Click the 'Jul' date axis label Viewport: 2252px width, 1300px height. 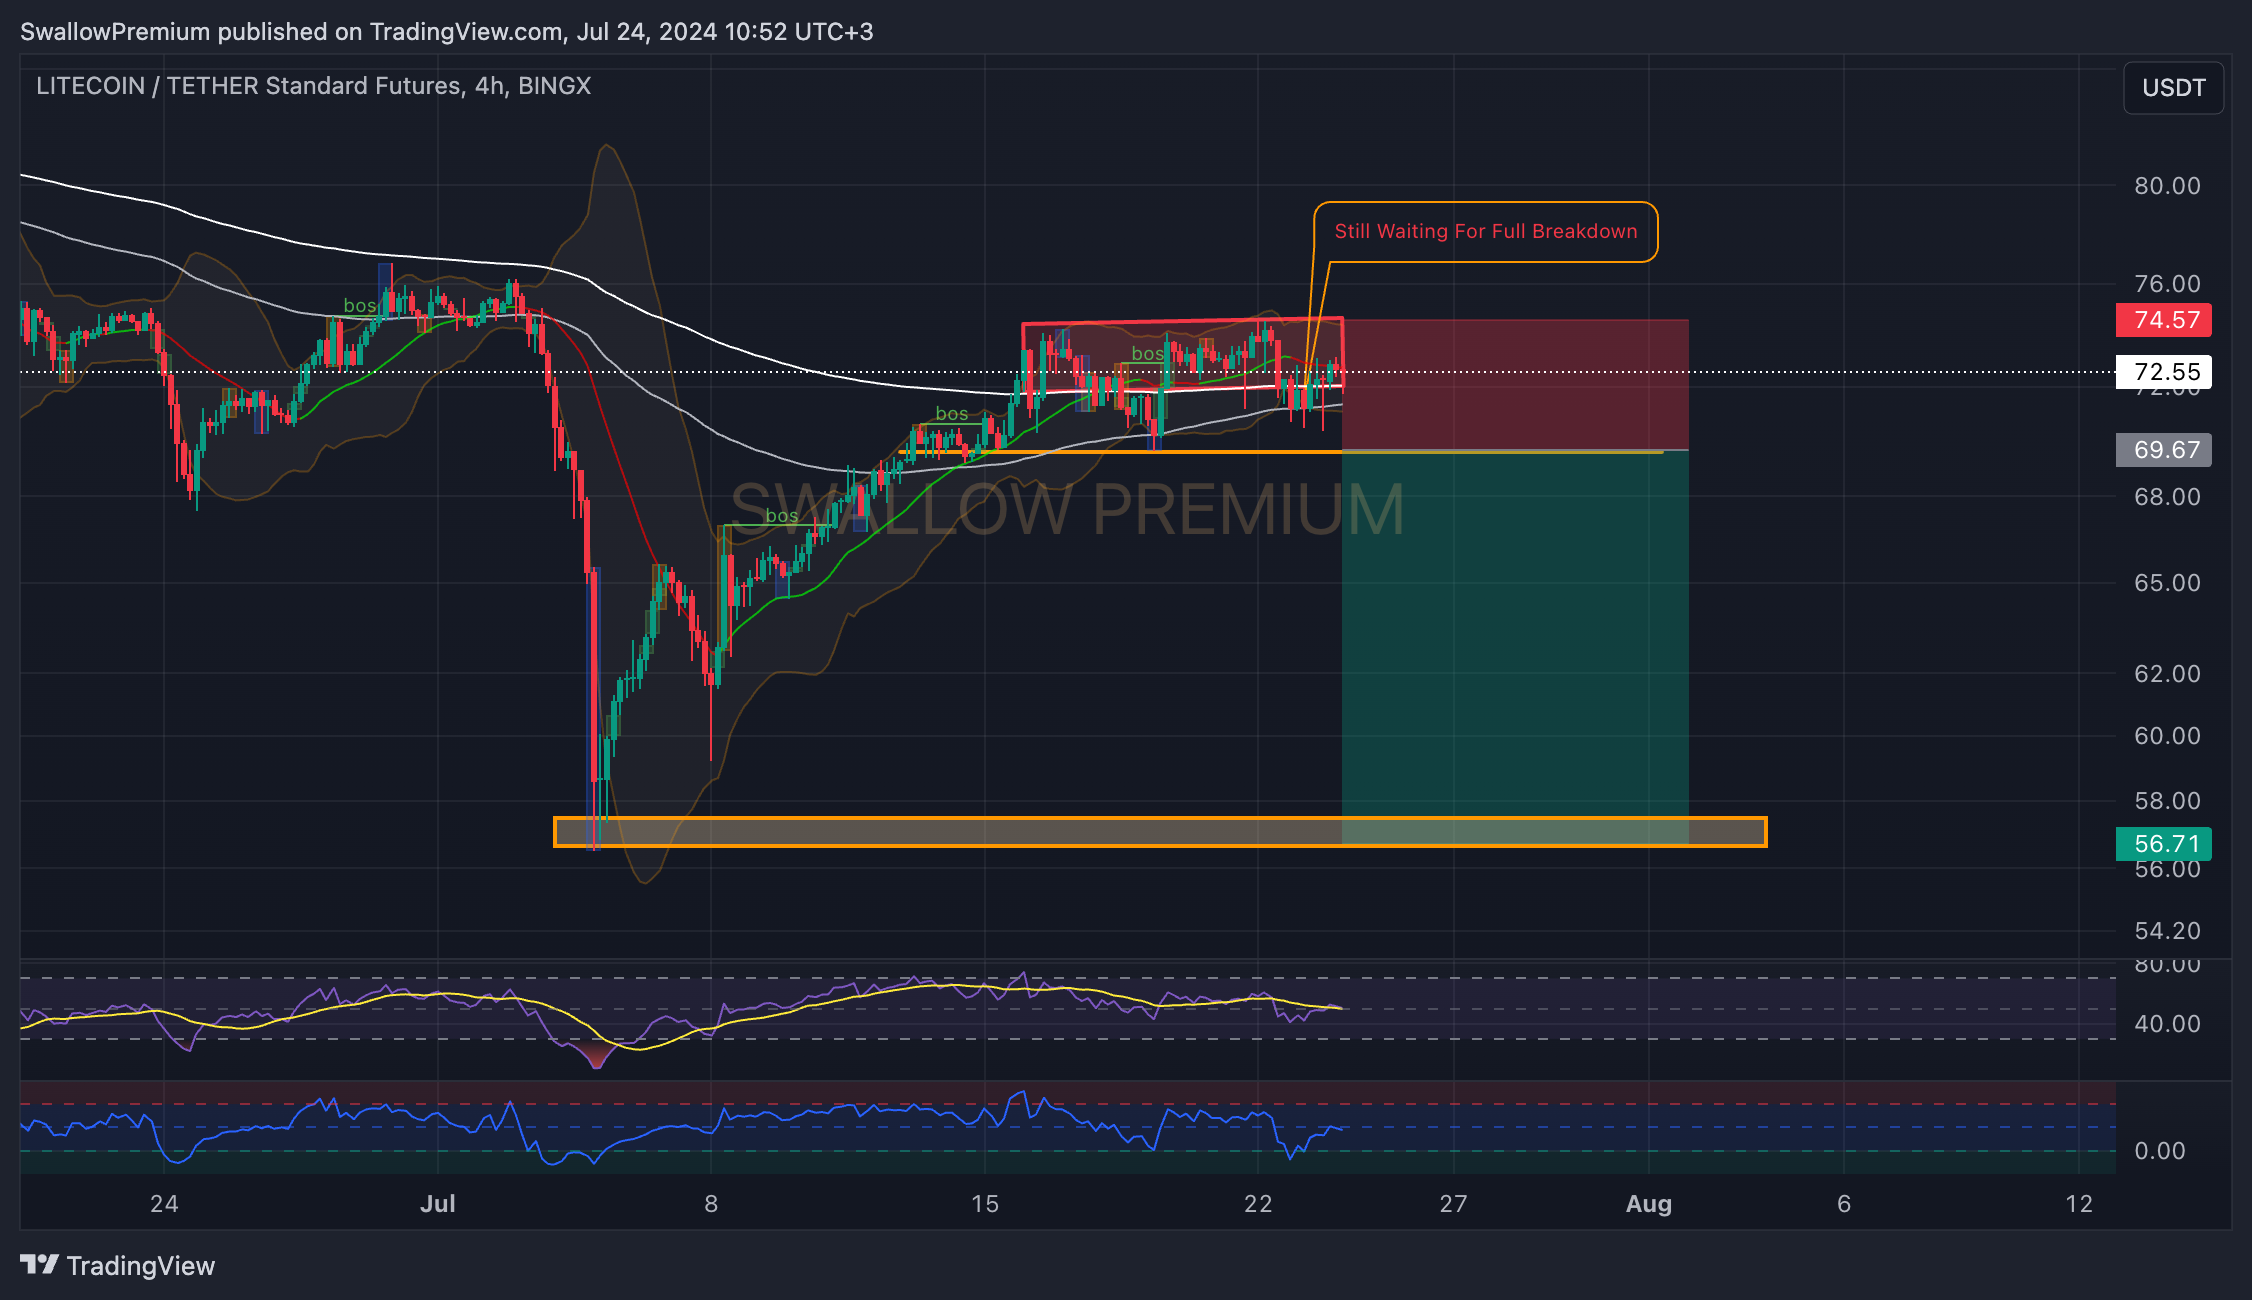pyautogui.click(x=438, y=1204)
